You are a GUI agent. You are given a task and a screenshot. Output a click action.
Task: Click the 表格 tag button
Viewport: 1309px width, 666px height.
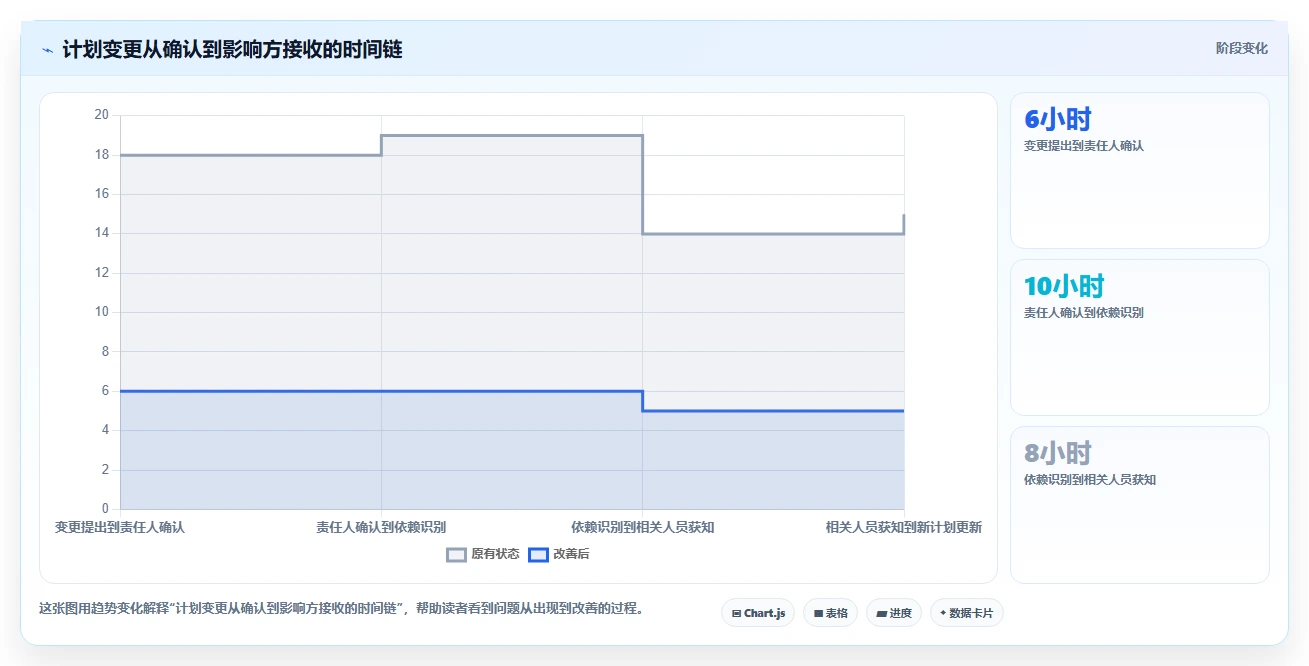830,613
